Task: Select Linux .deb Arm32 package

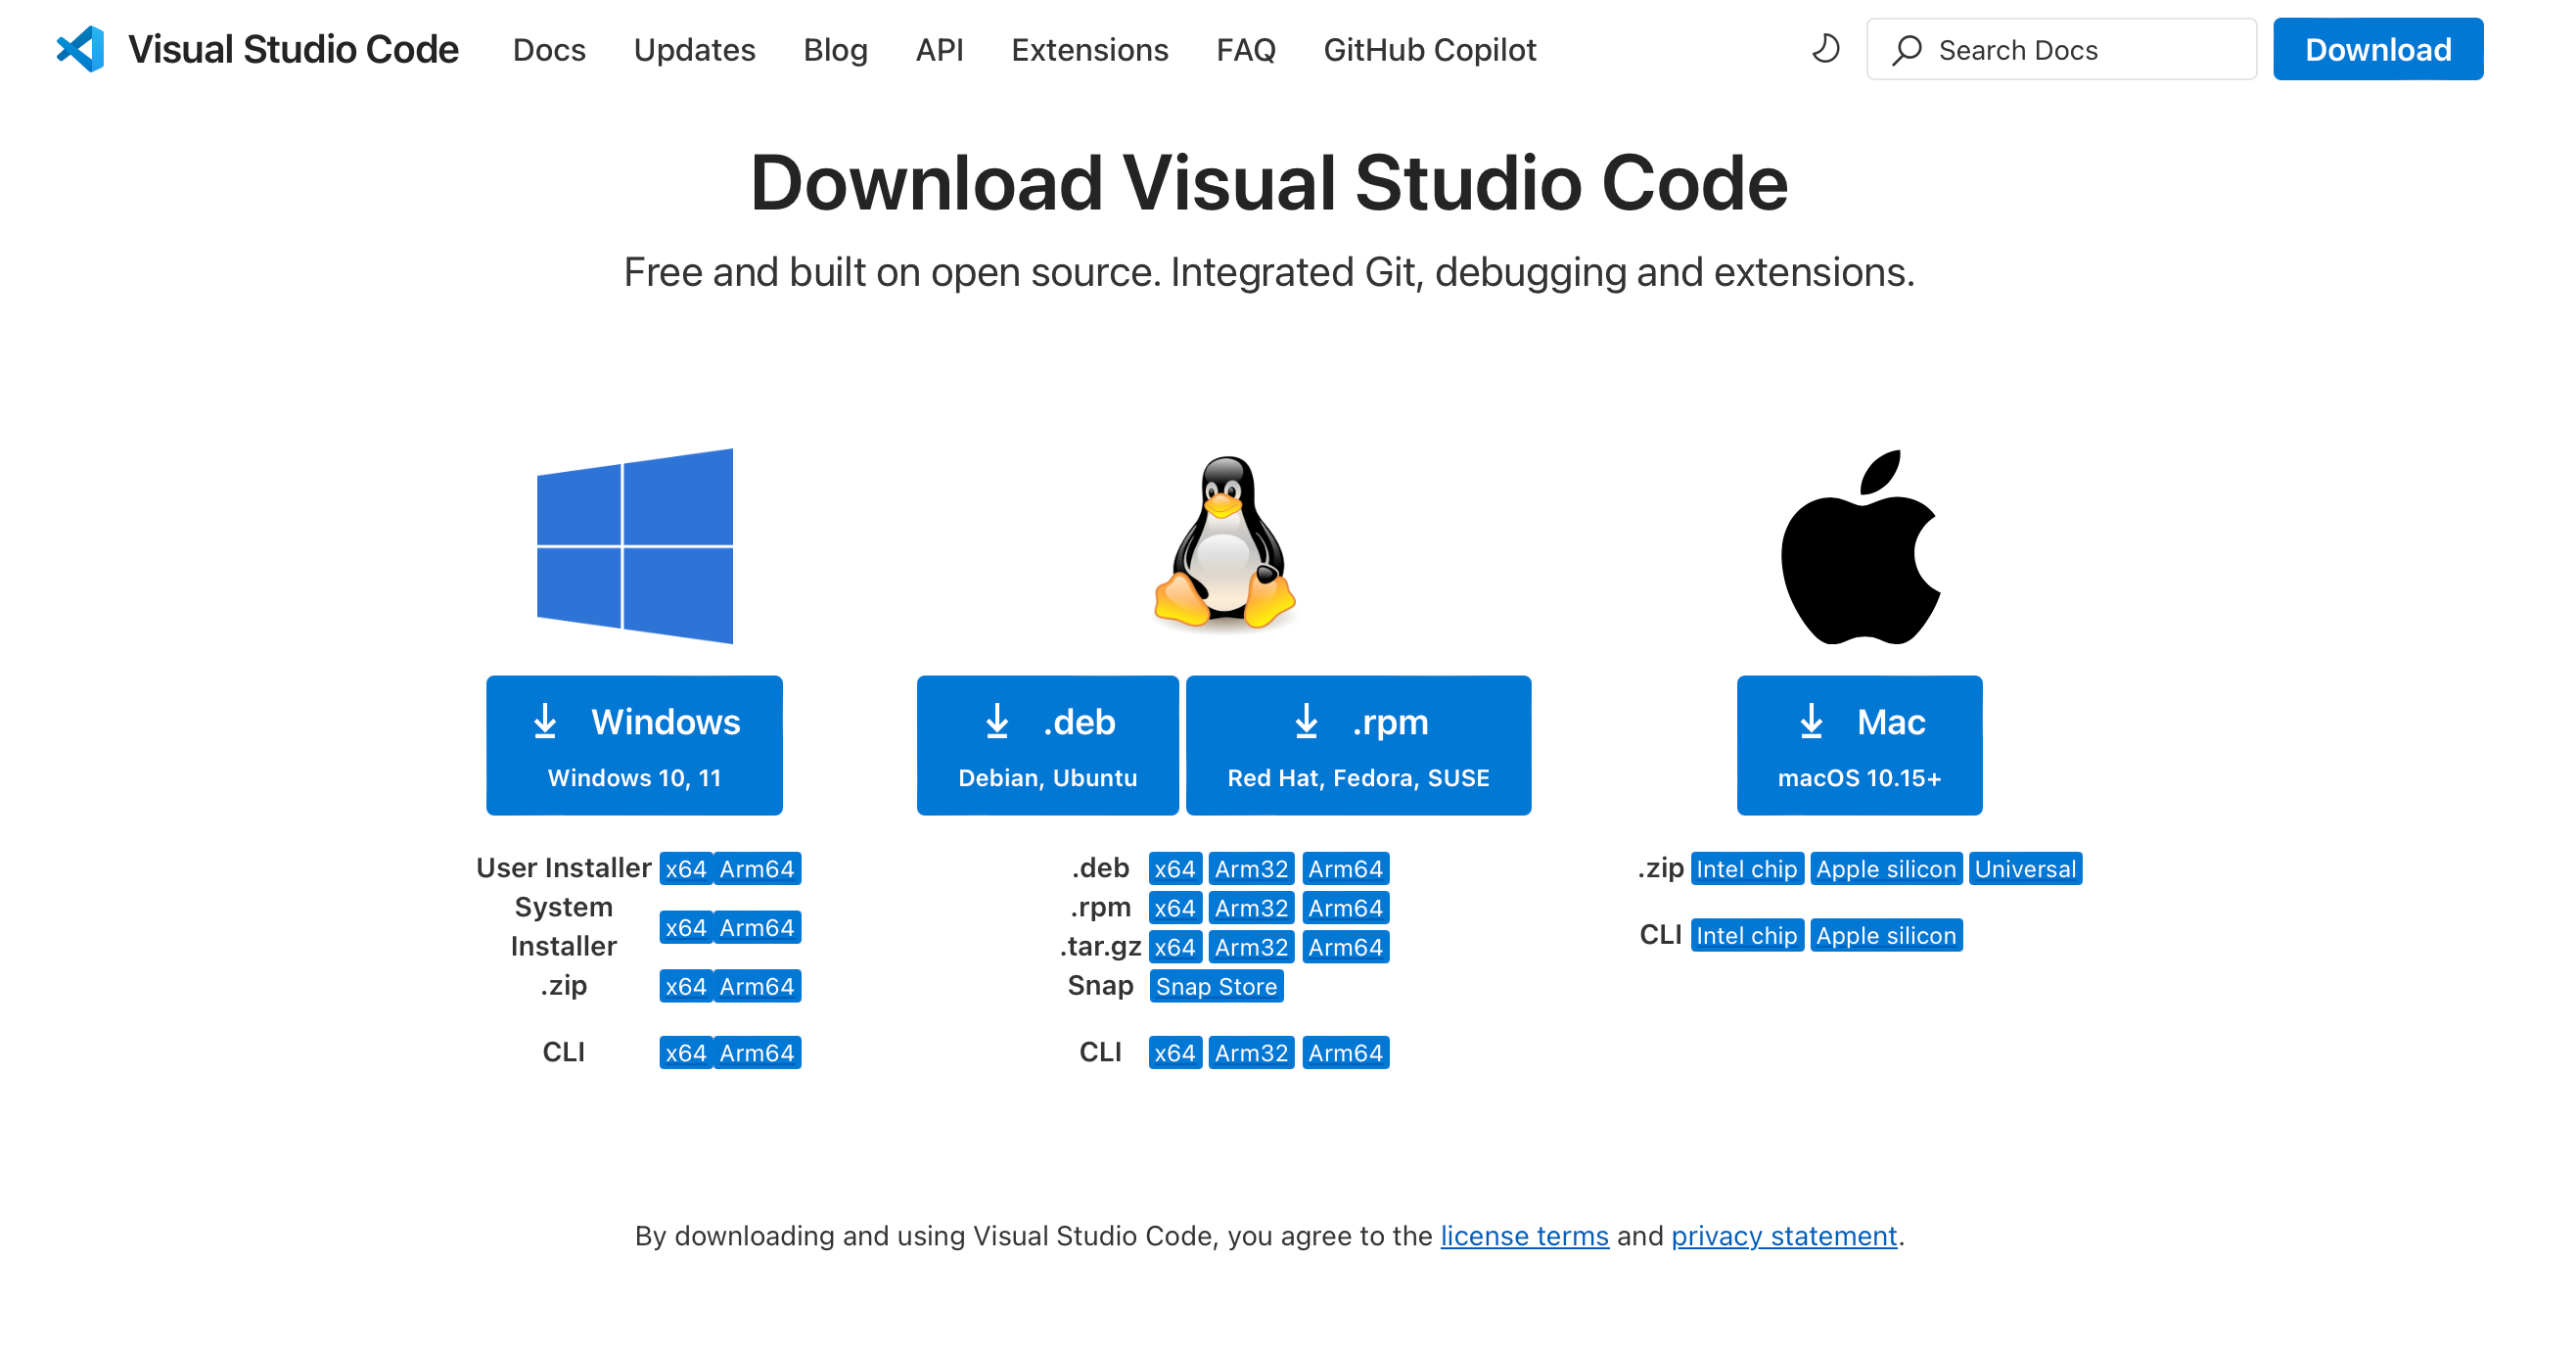Action: 1251,869
